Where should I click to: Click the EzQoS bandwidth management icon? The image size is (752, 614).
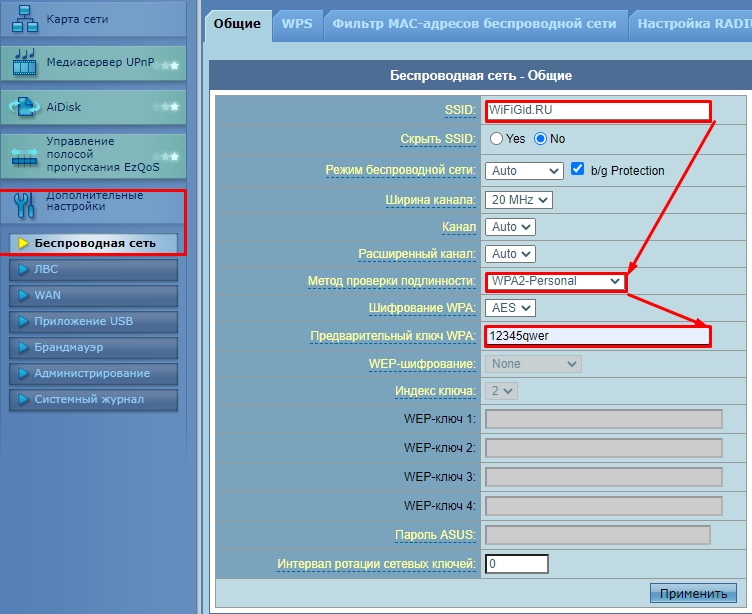pos(24,156)
